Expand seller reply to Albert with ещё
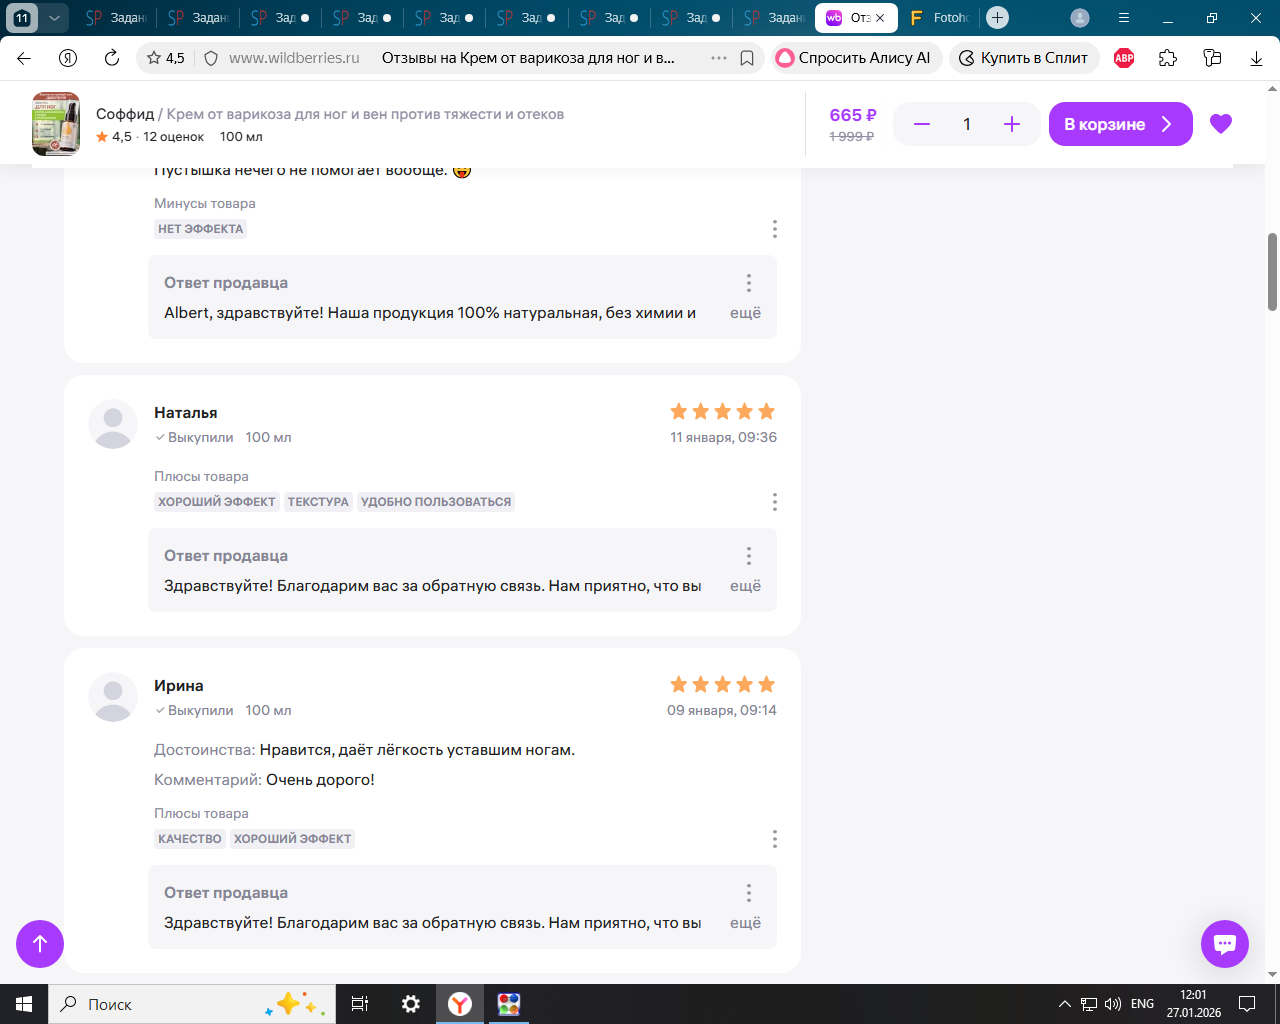1280x1024 pixels. (x=745, y=313)
